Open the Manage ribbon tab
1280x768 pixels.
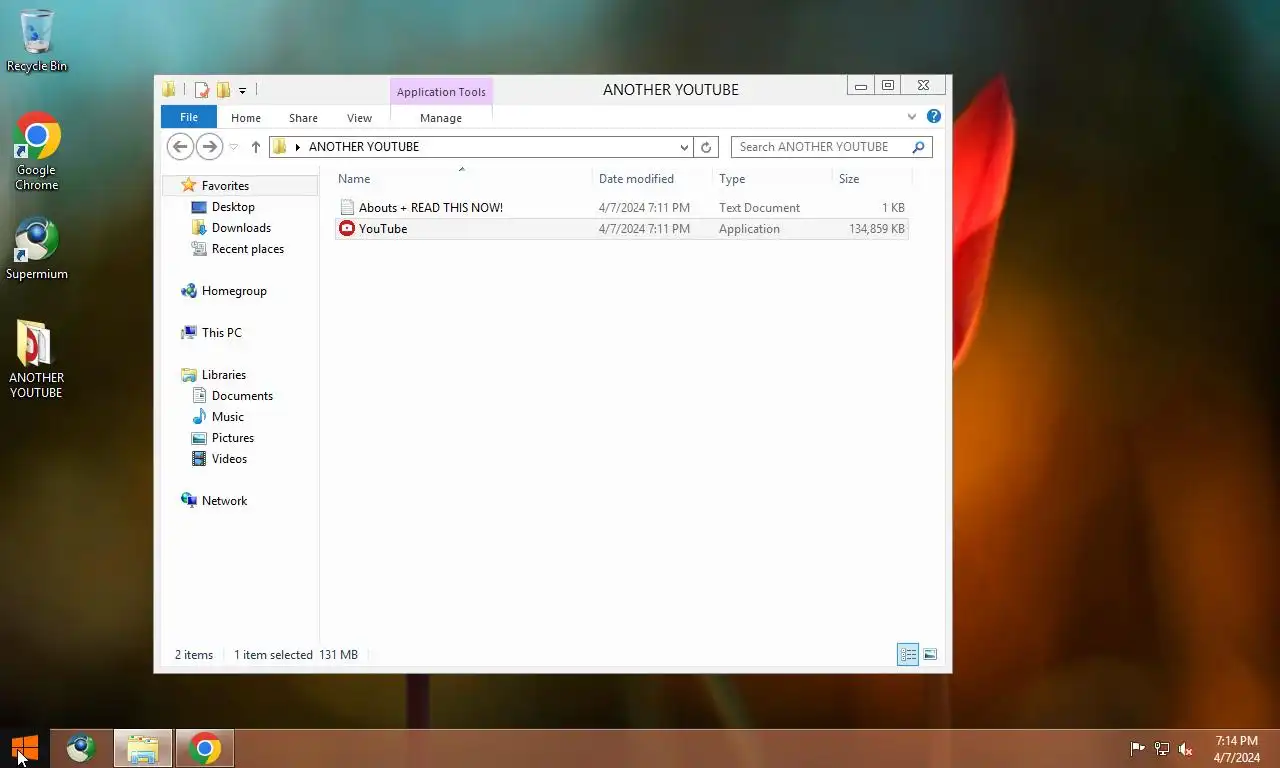(441, 118)
